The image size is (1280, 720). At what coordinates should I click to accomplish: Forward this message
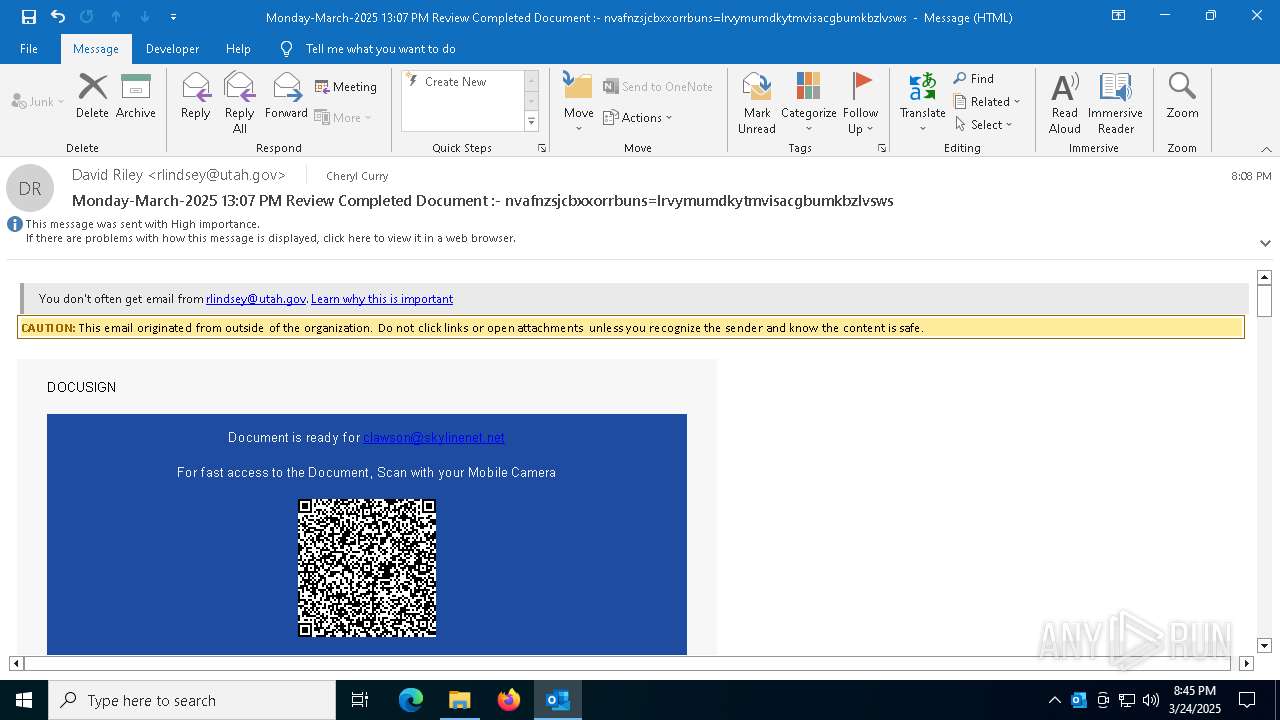coord(287,96)
